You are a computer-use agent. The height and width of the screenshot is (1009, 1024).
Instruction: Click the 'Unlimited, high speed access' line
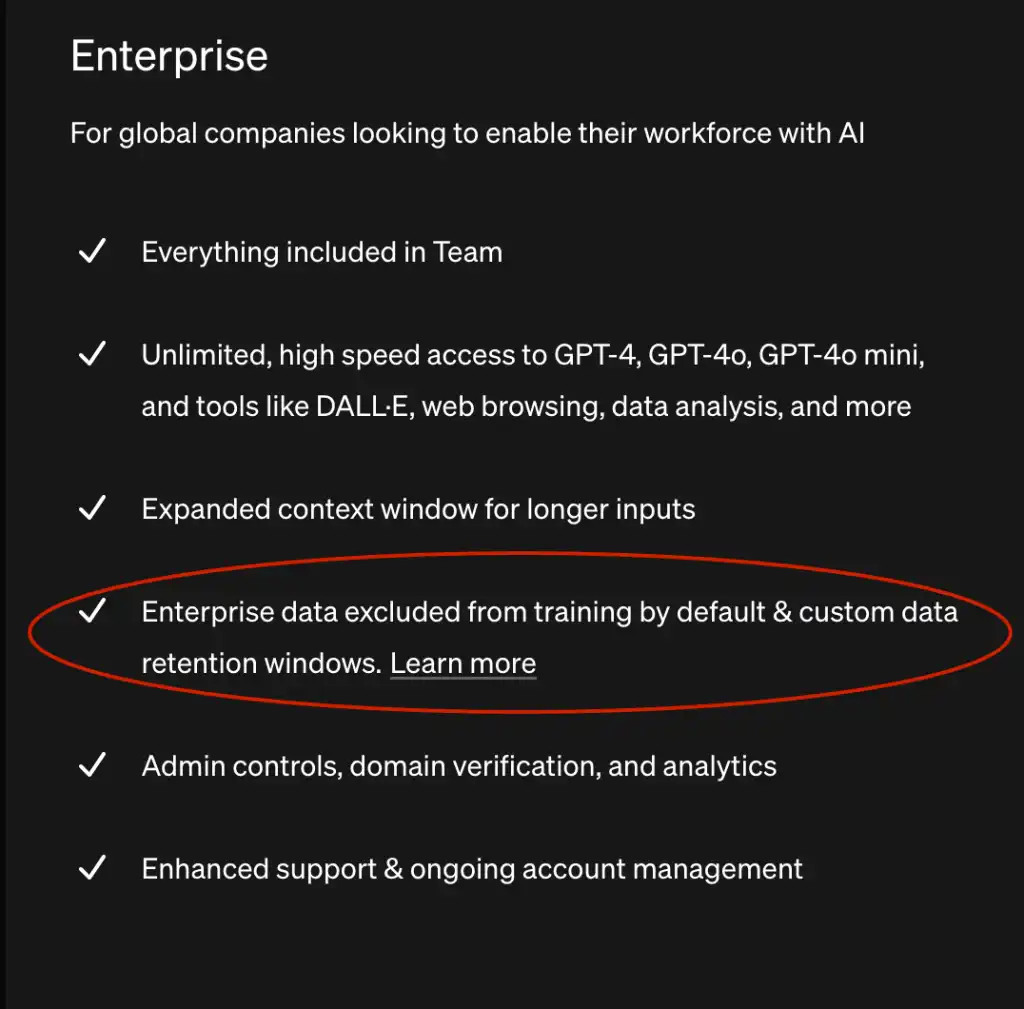pos(342,355)
